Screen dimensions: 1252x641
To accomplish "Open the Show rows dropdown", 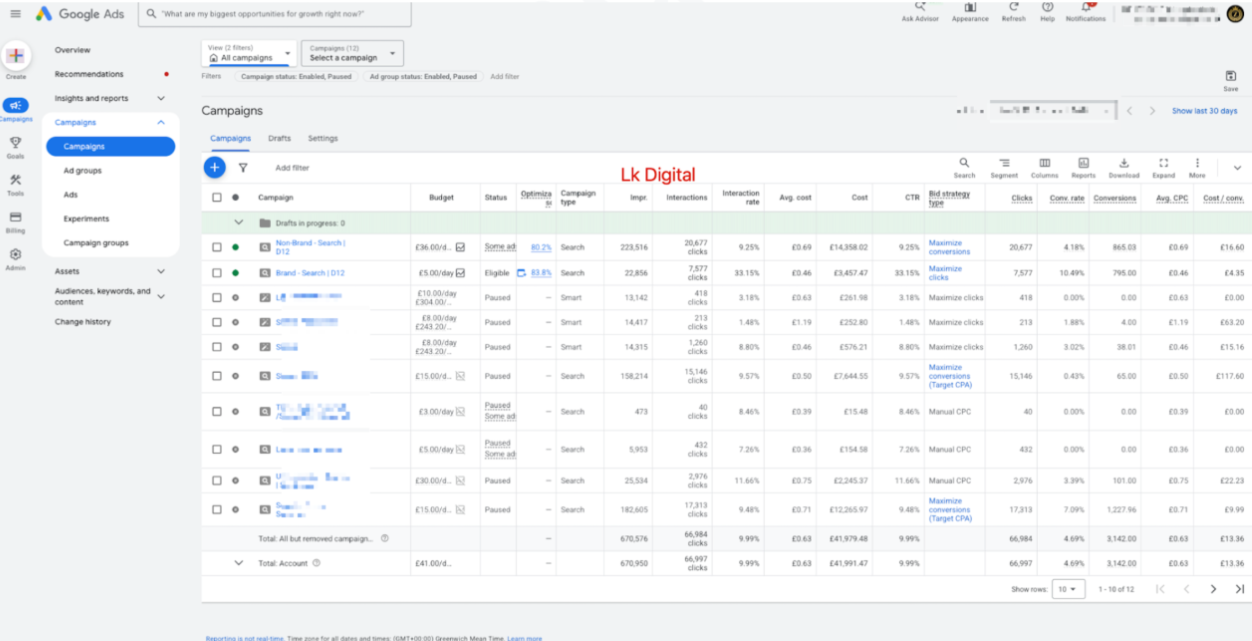I will pyautogui.click(x=1069, y=589).
